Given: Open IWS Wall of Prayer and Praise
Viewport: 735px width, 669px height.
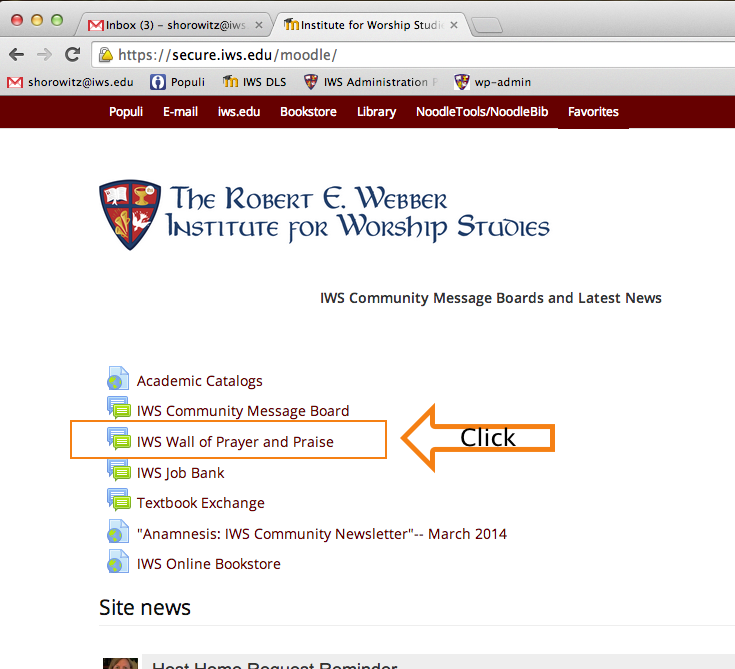Looking at the screenshot, I should click(235, 442).
